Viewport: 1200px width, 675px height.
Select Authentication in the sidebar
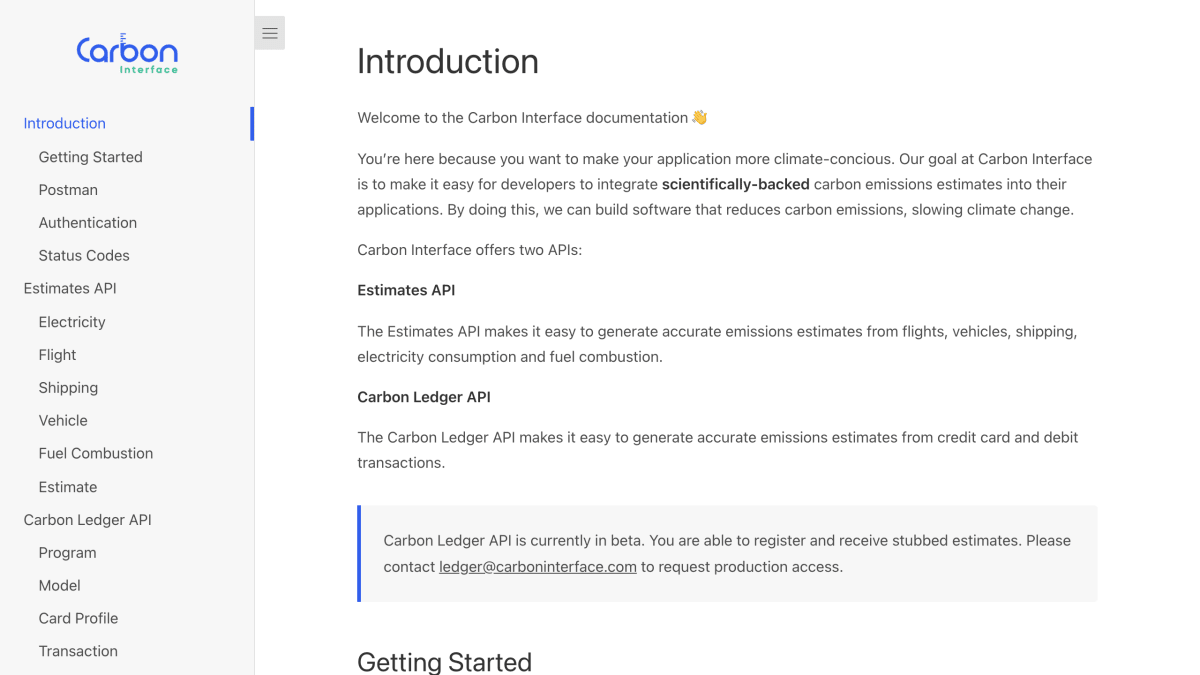(x=88, y=223)
